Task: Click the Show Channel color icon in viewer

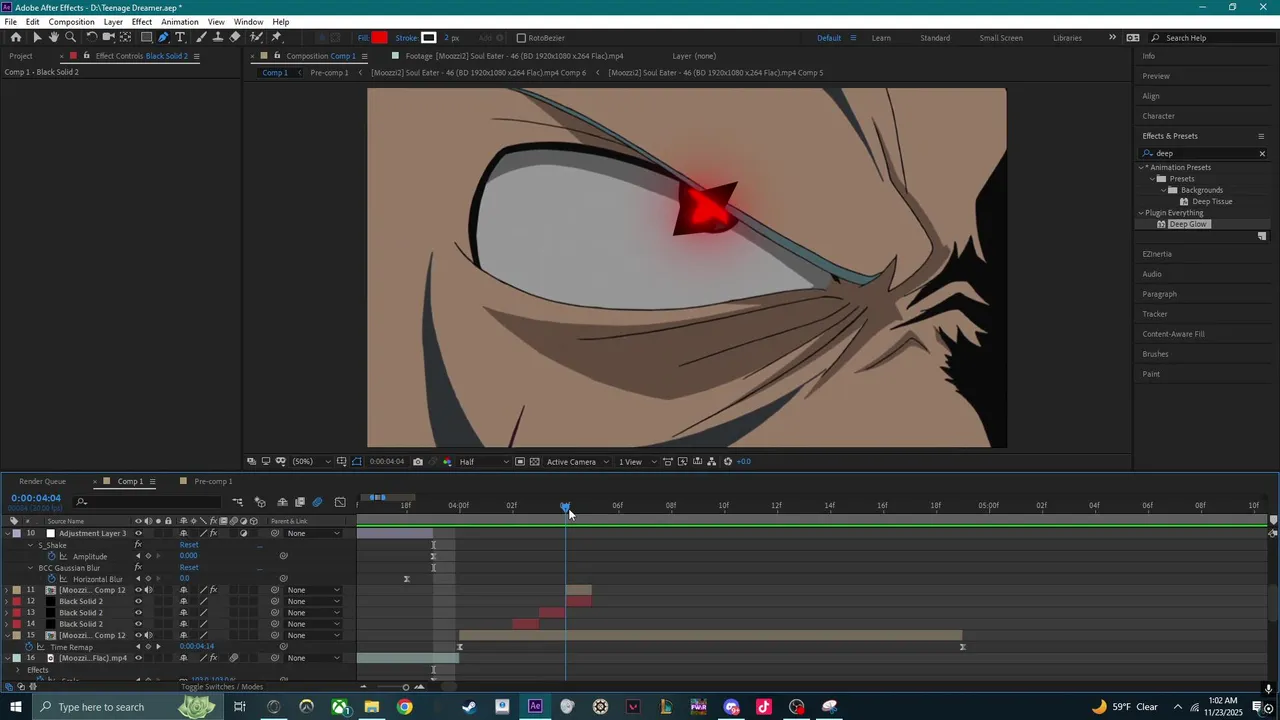Action: 447,462
